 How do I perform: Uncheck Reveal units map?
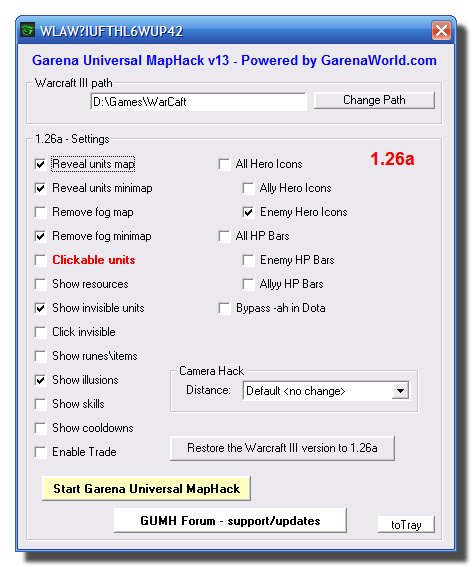click(41, 164)
